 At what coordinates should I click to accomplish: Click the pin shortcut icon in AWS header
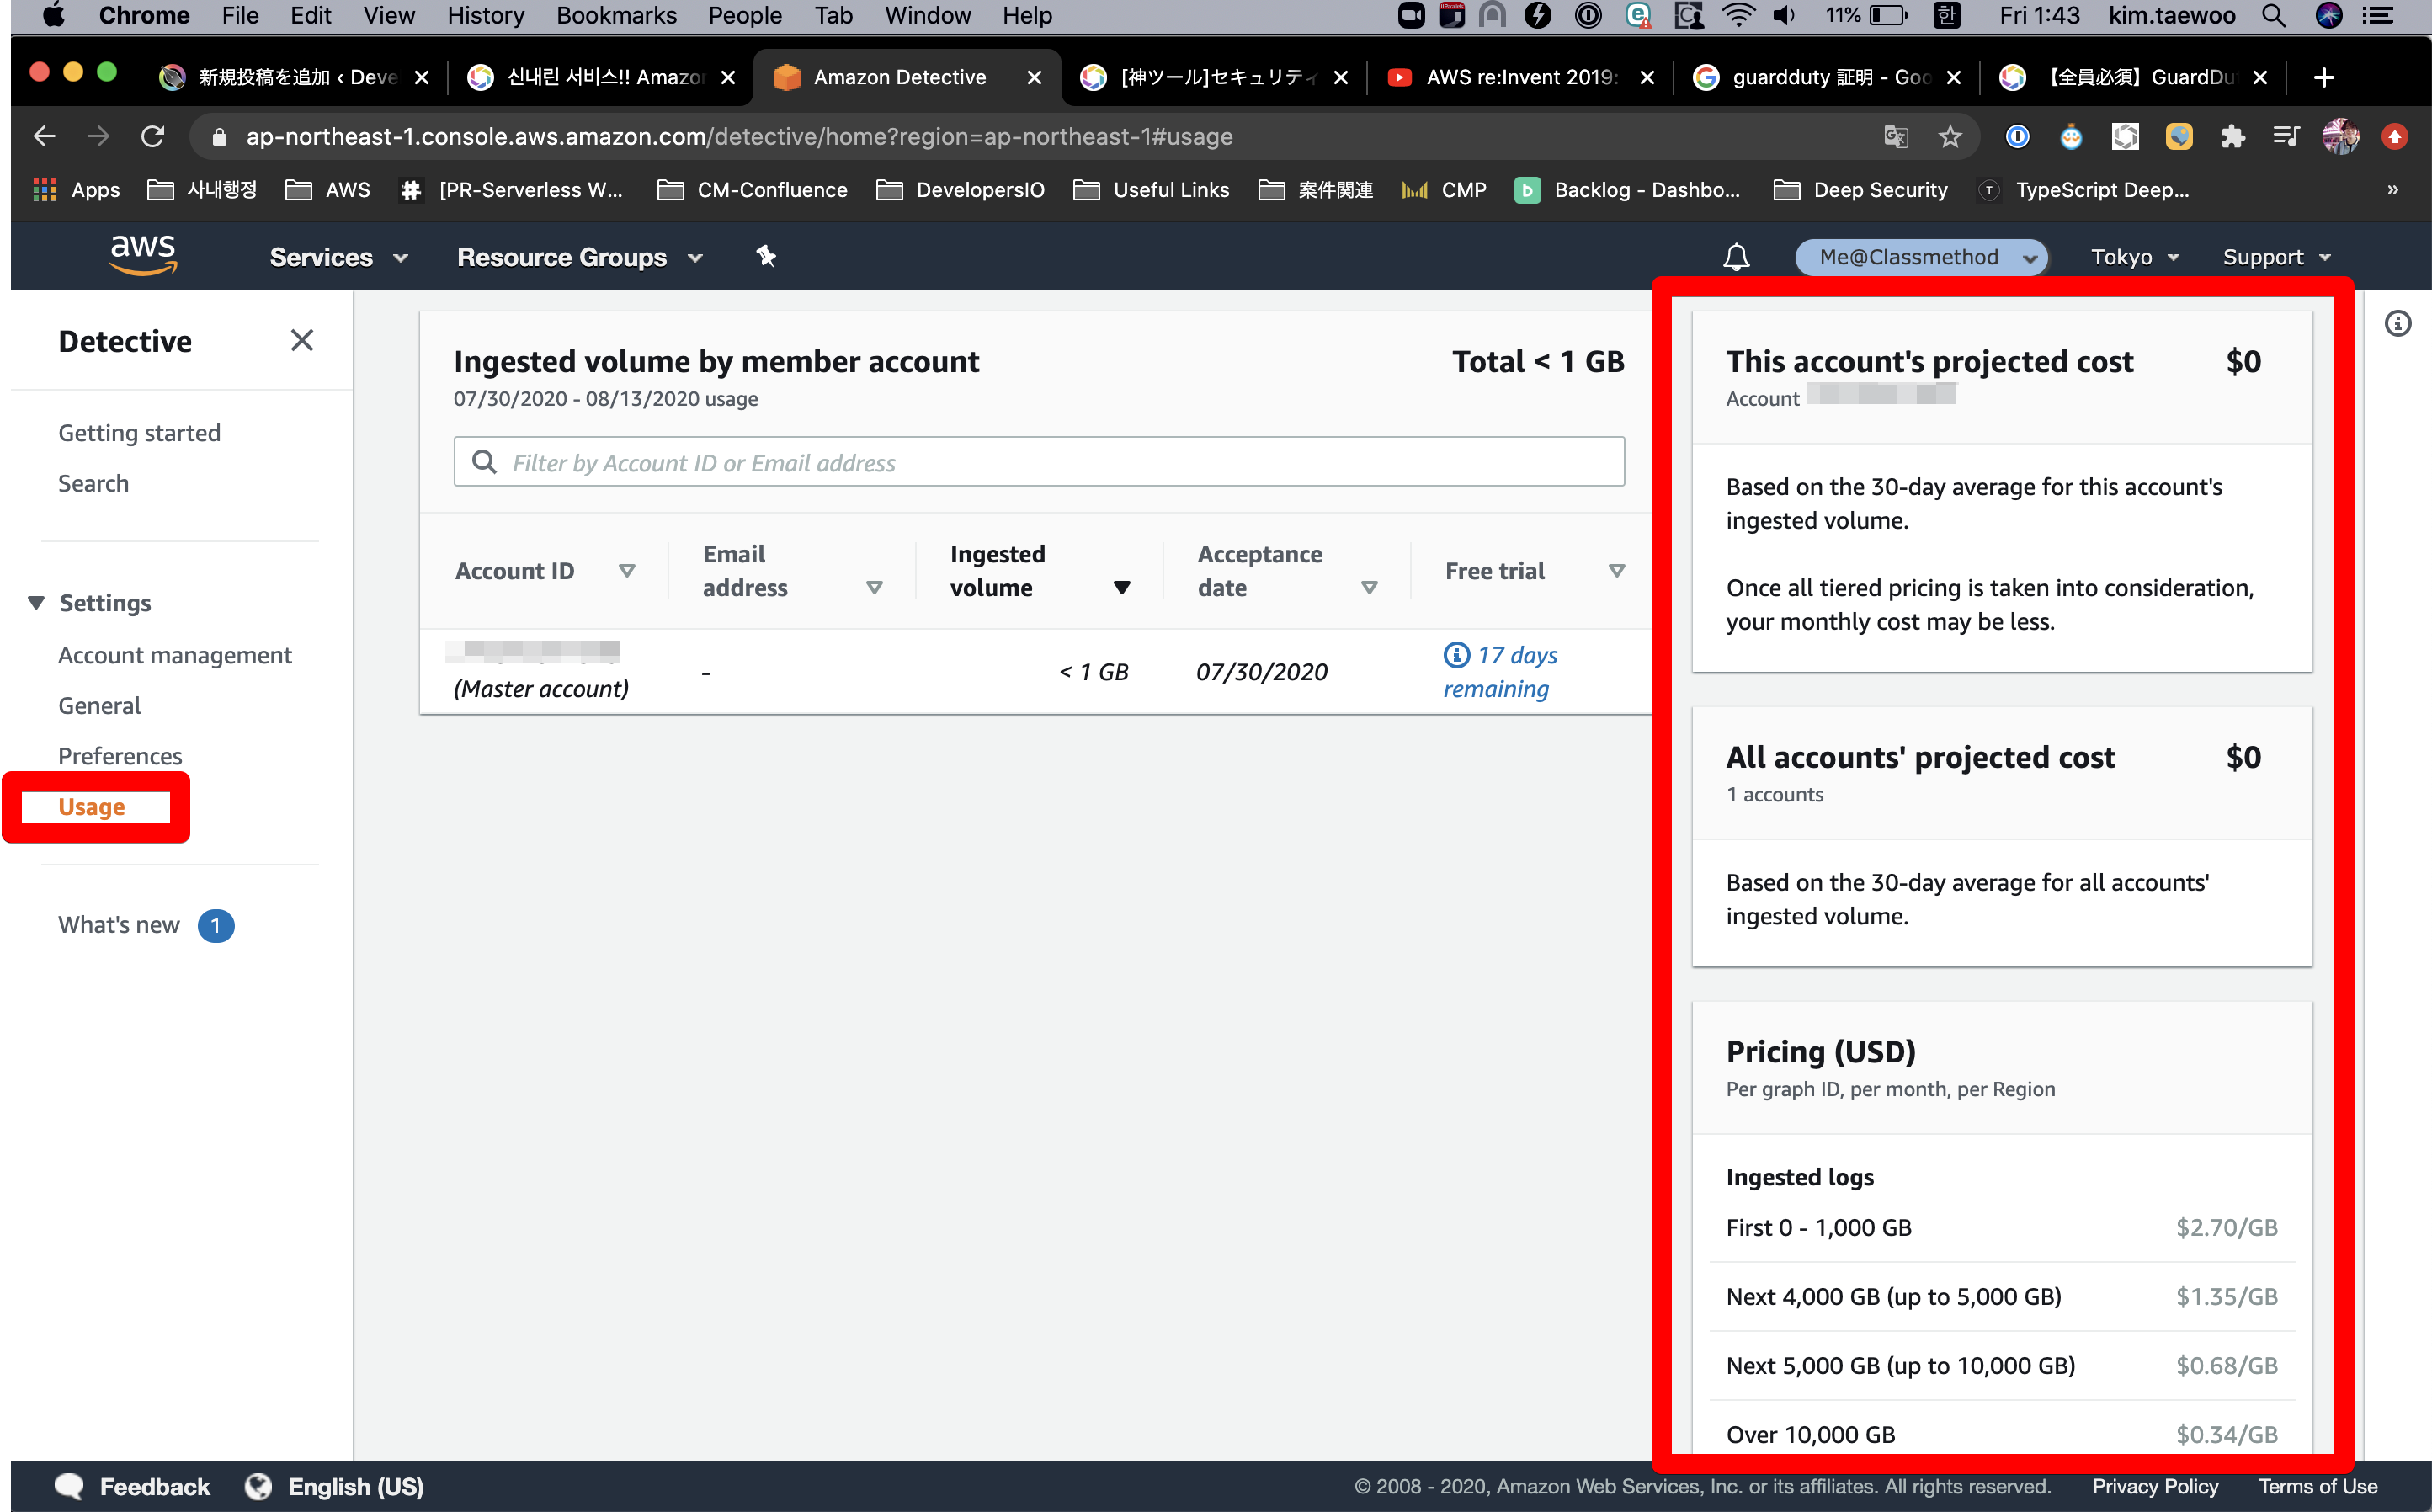766,256
